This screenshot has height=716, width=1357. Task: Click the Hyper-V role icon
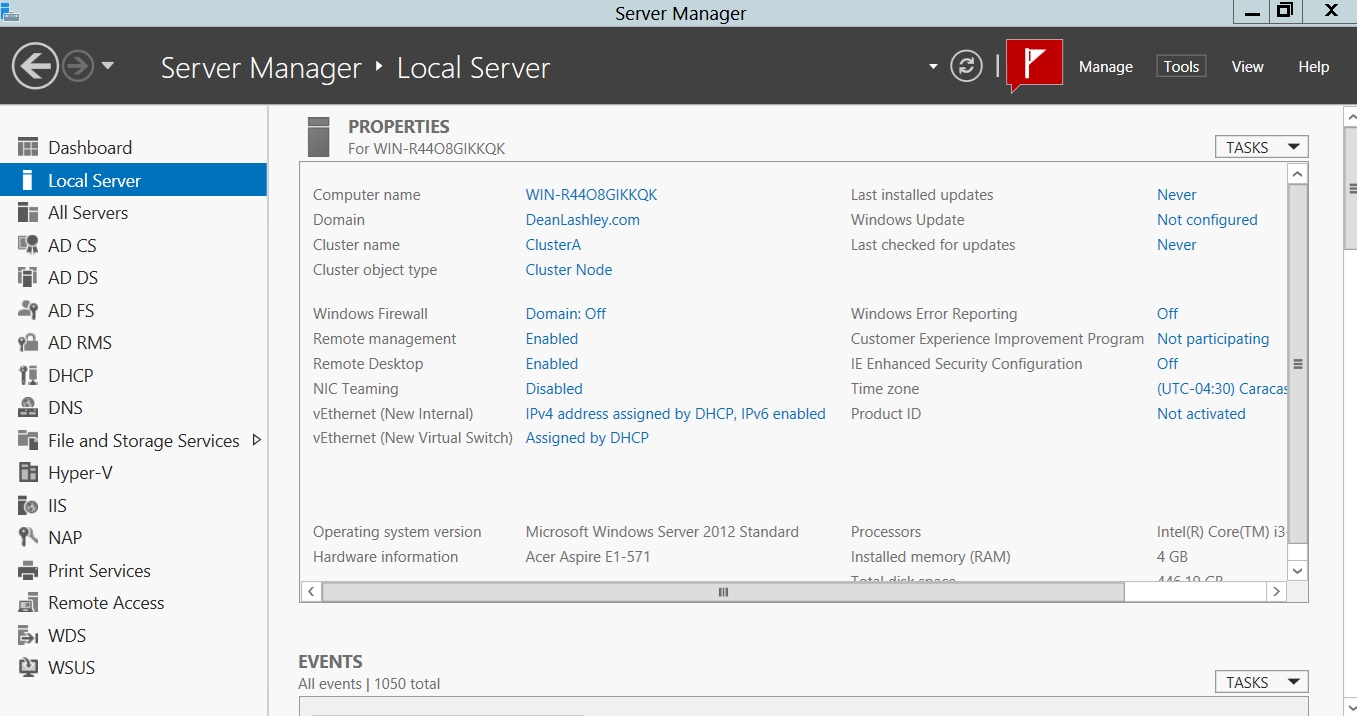[x=28, y=473]
